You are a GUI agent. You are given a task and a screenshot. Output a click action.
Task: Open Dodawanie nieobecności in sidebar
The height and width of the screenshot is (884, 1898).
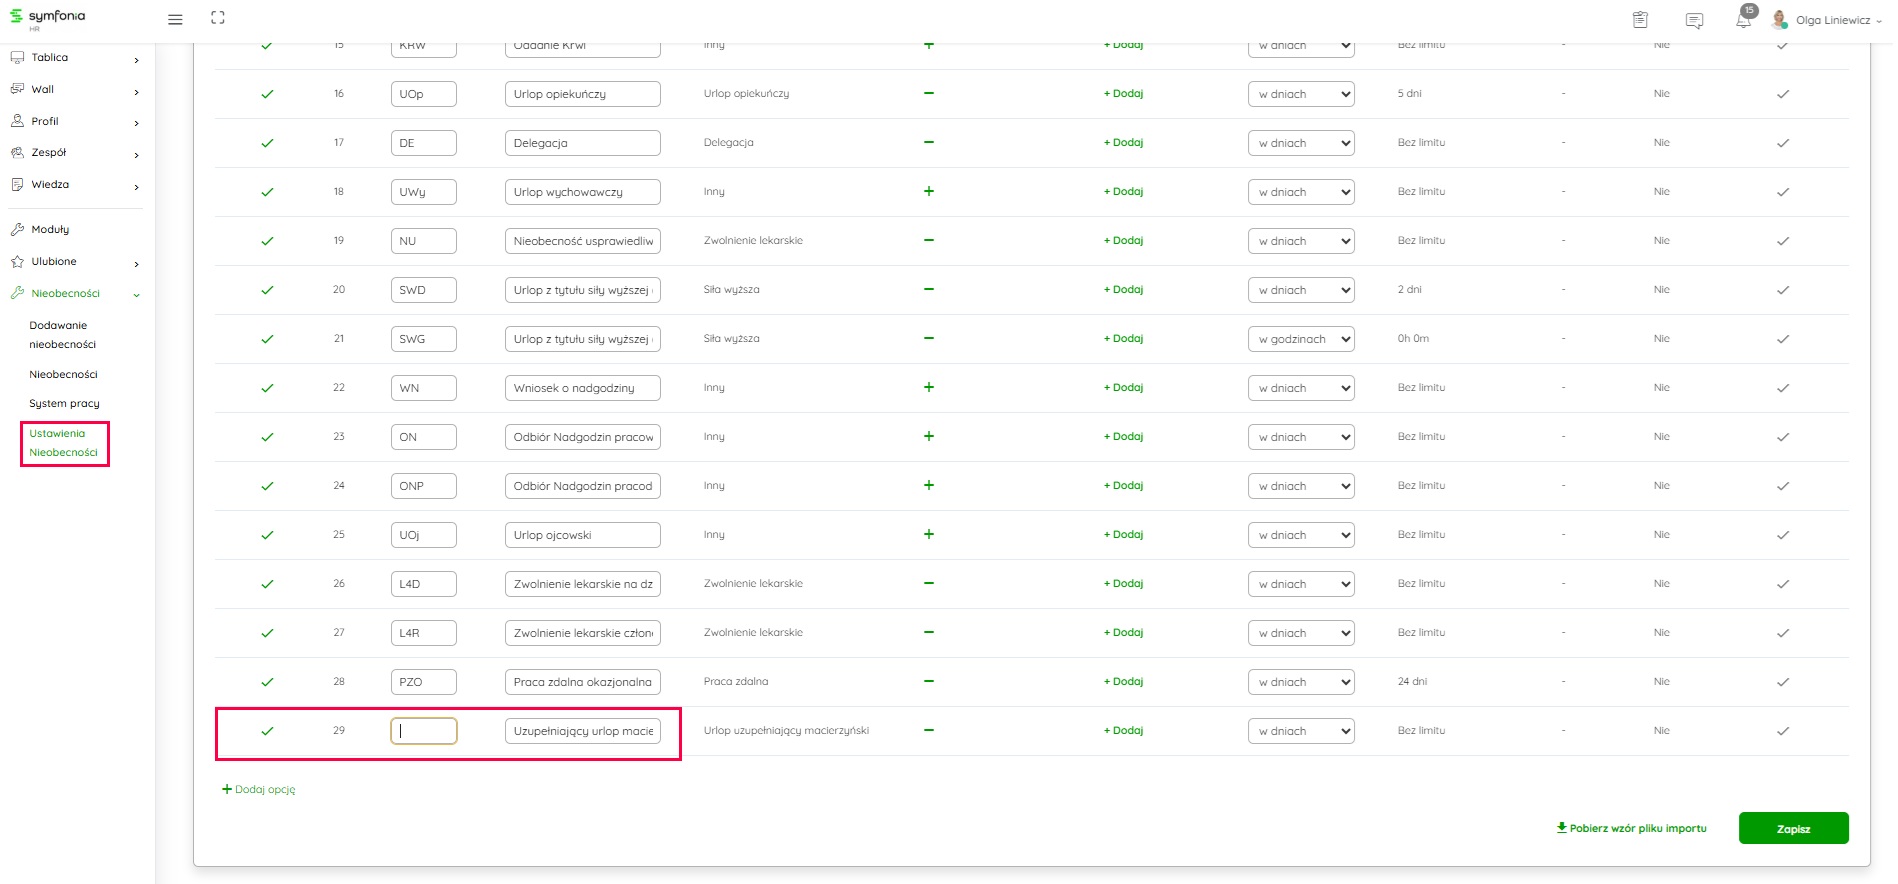pos(62,335)
